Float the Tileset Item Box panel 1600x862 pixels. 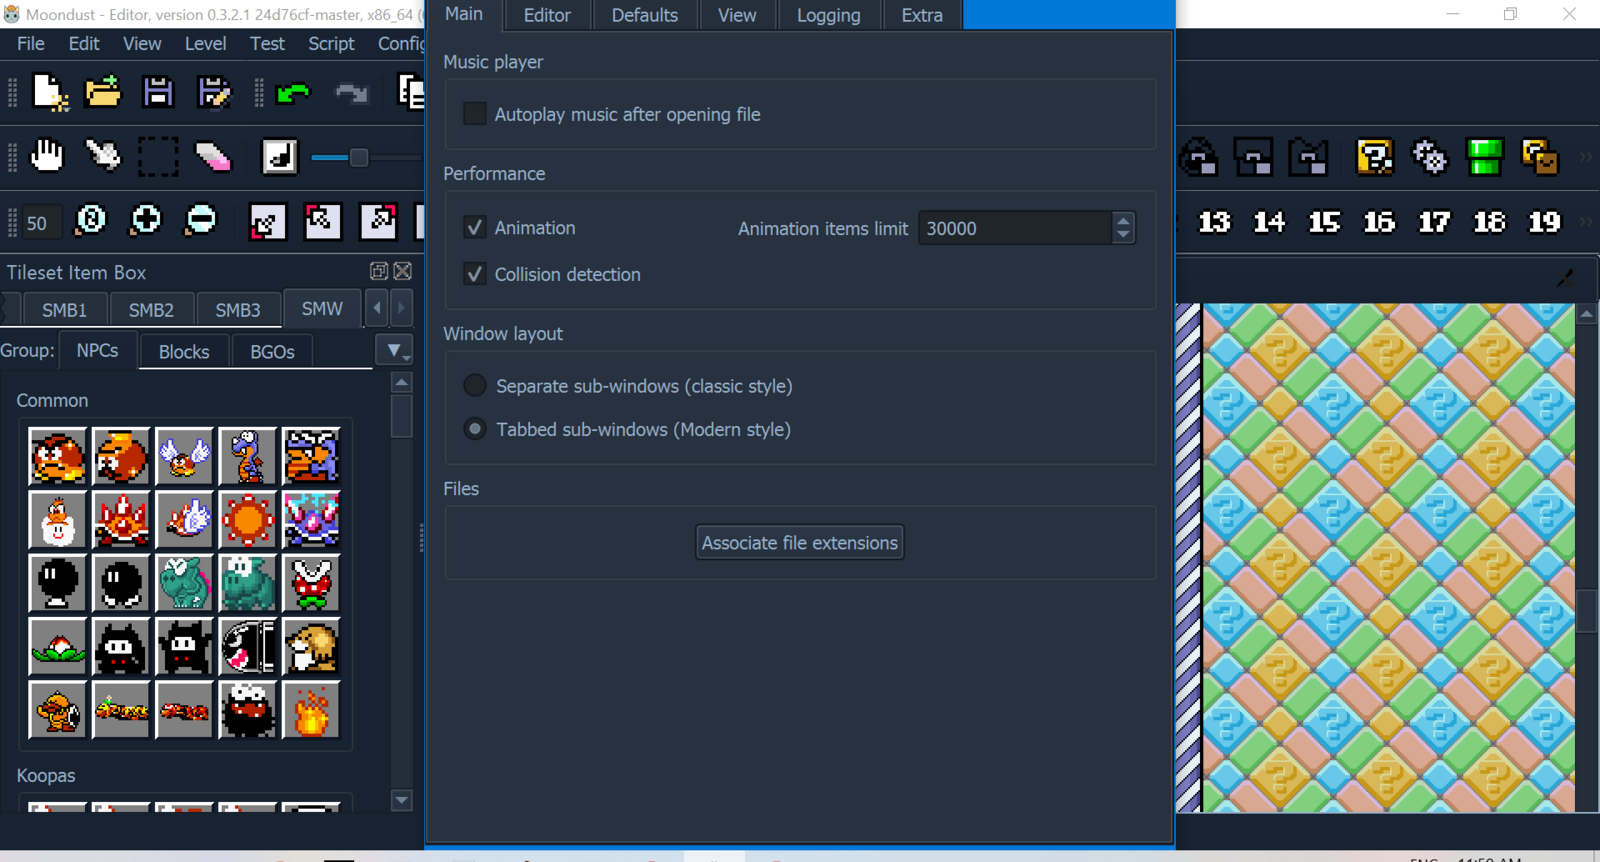[379, 271]
